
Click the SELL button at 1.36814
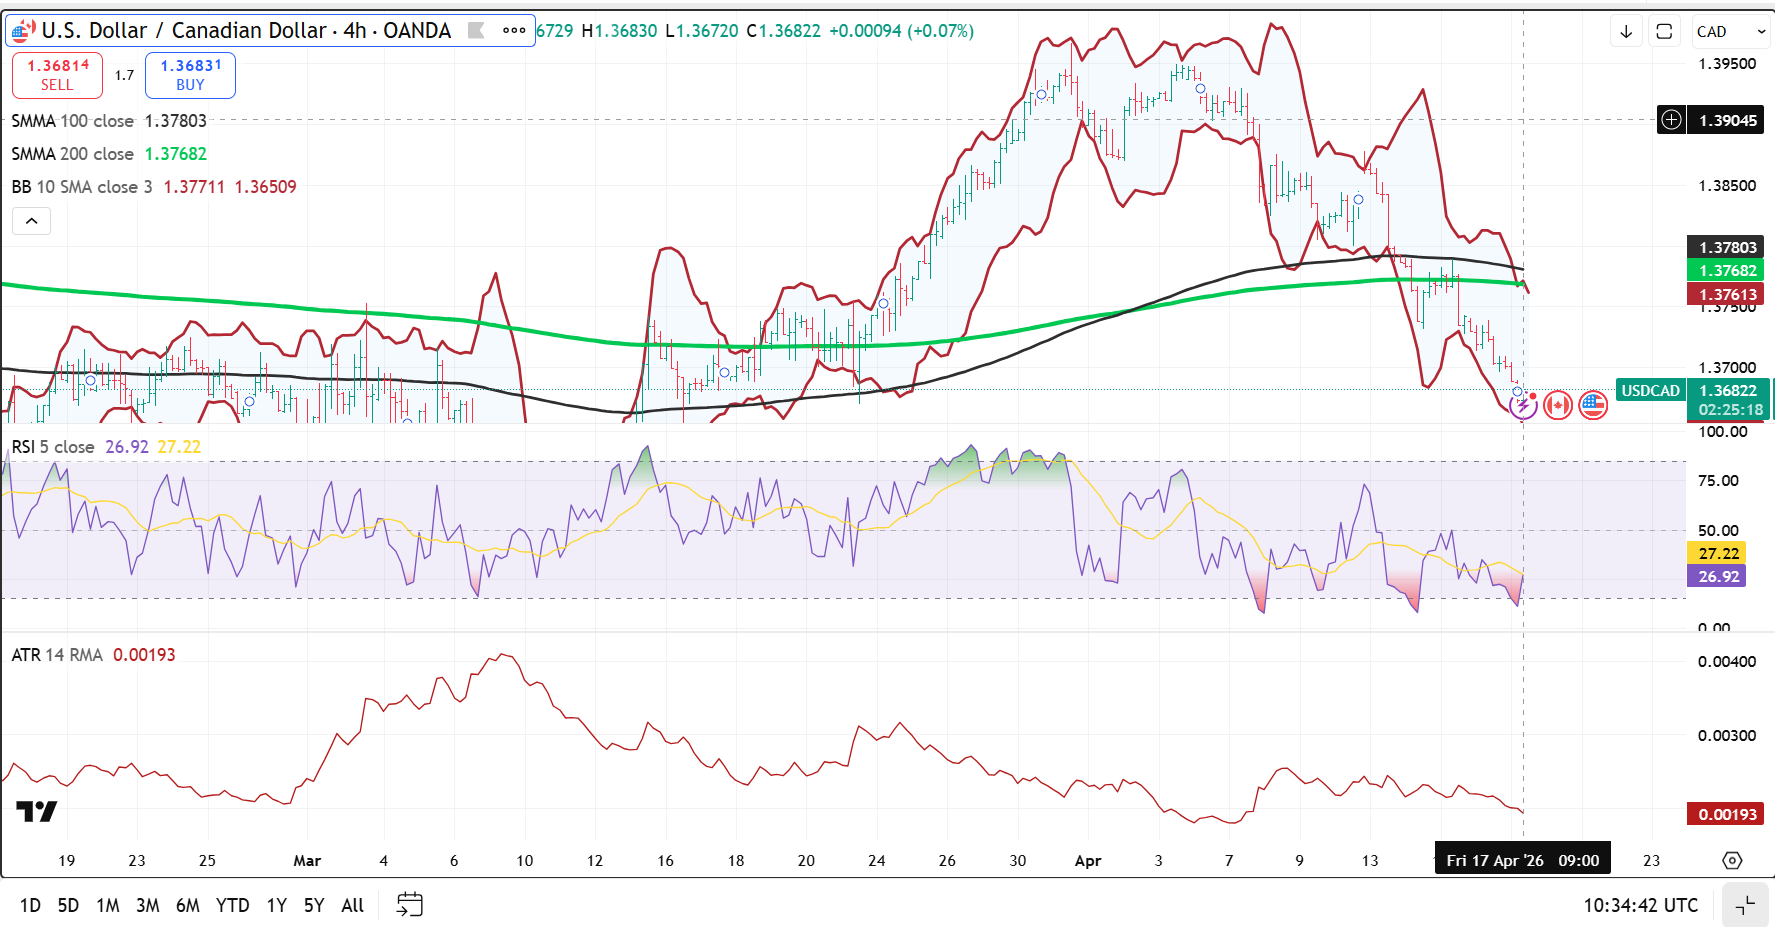pos(57,75)
